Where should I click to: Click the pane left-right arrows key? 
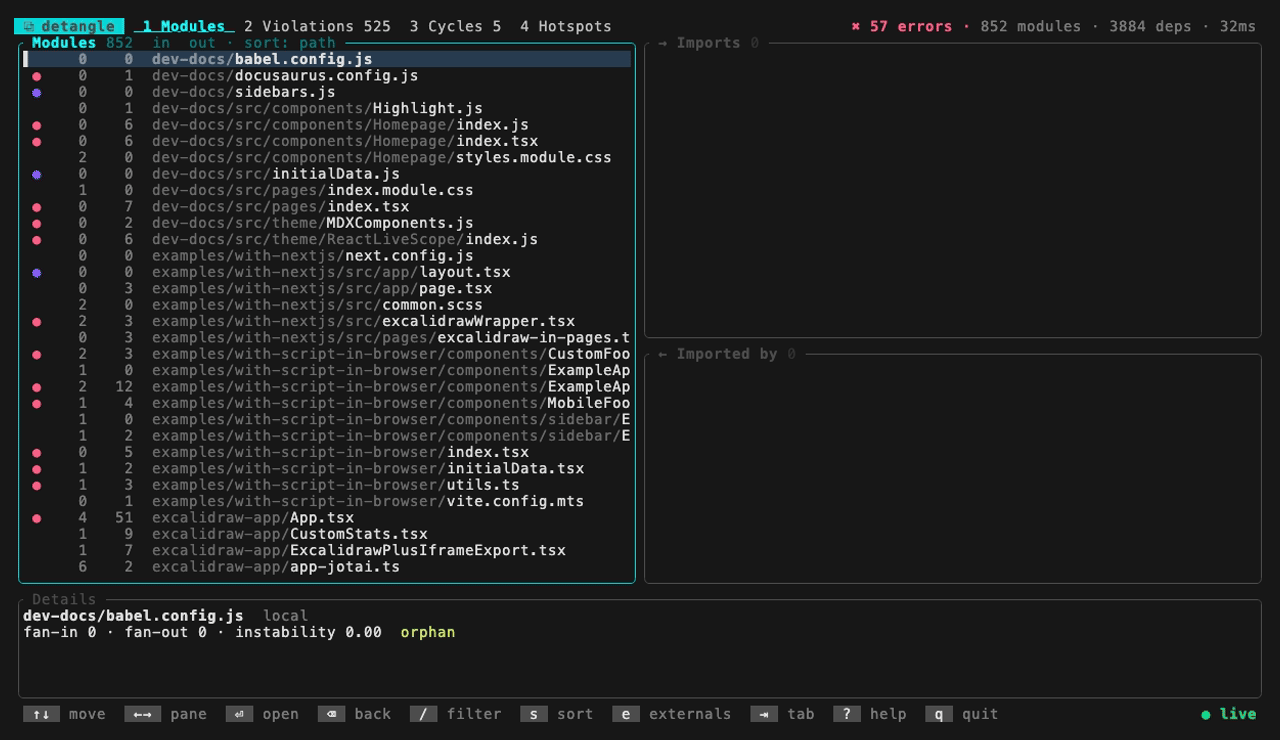click(x=142, y=714)
